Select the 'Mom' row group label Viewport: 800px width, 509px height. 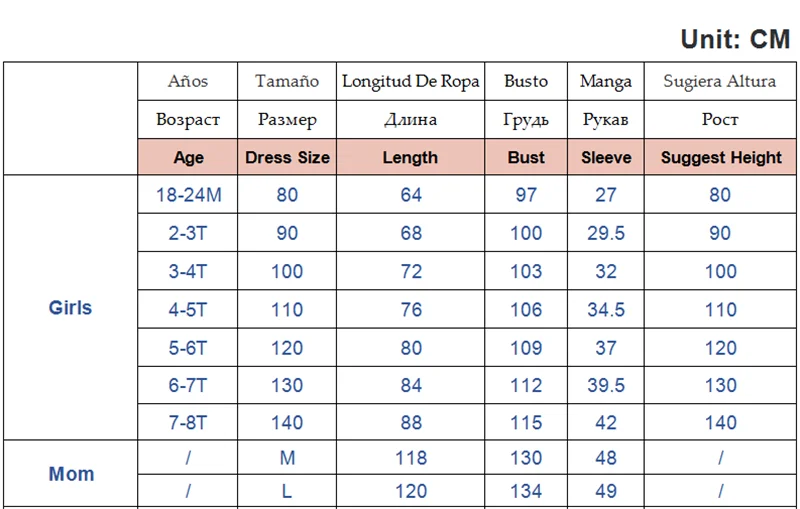(x=71, y=474)
